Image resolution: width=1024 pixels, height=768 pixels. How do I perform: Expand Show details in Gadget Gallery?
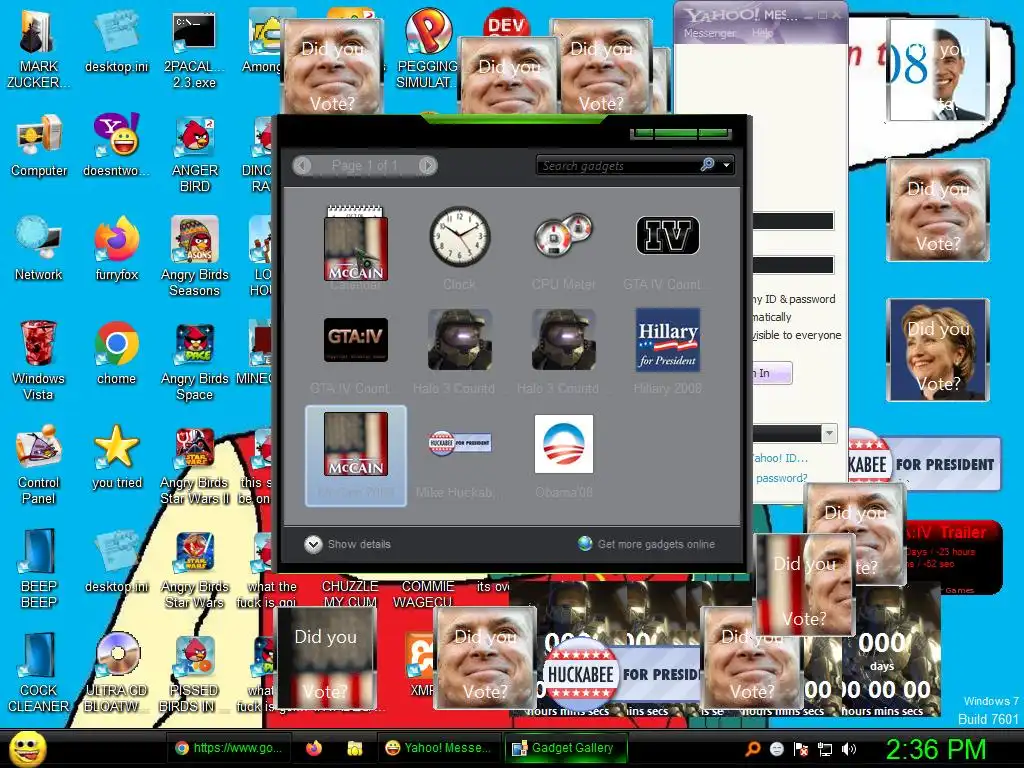click(347, 544)
